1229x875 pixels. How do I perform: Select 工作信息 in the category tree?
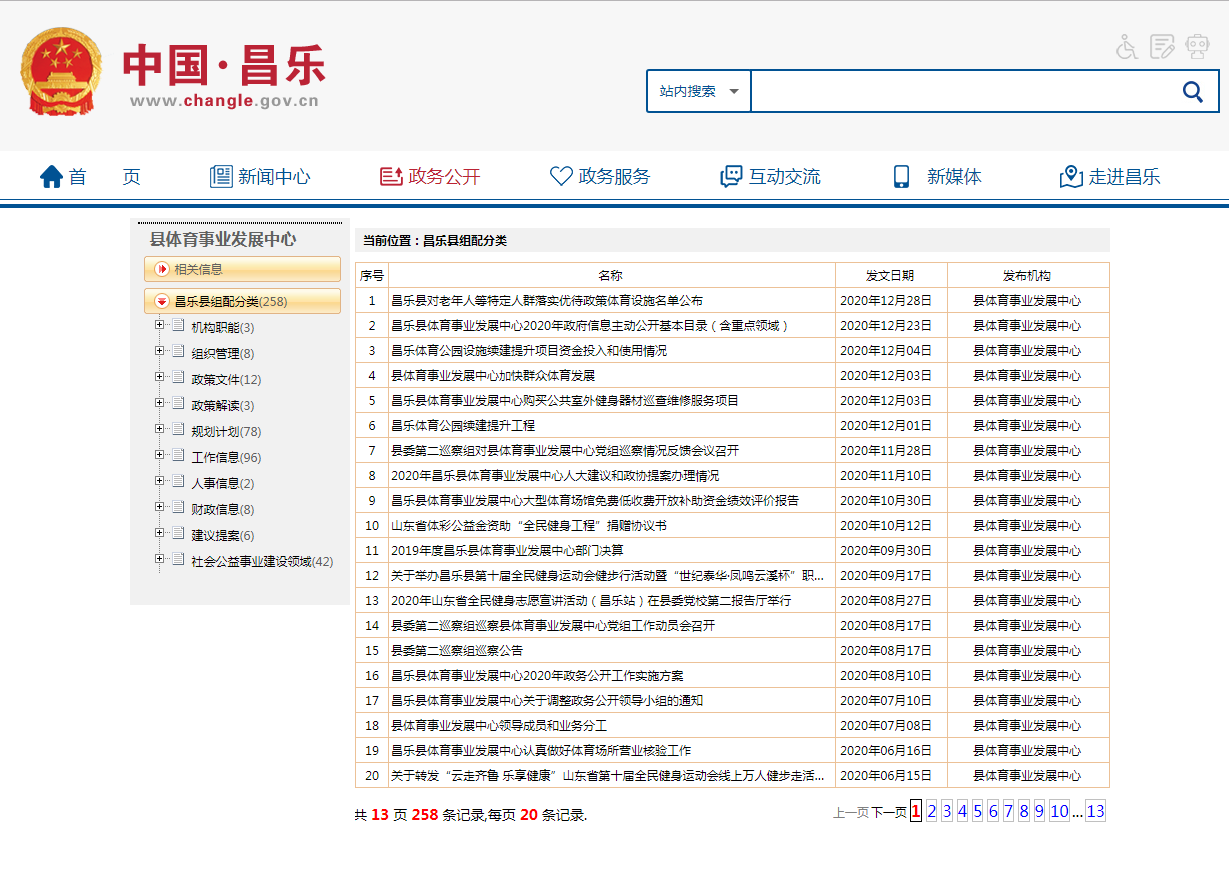pos(215,457)
